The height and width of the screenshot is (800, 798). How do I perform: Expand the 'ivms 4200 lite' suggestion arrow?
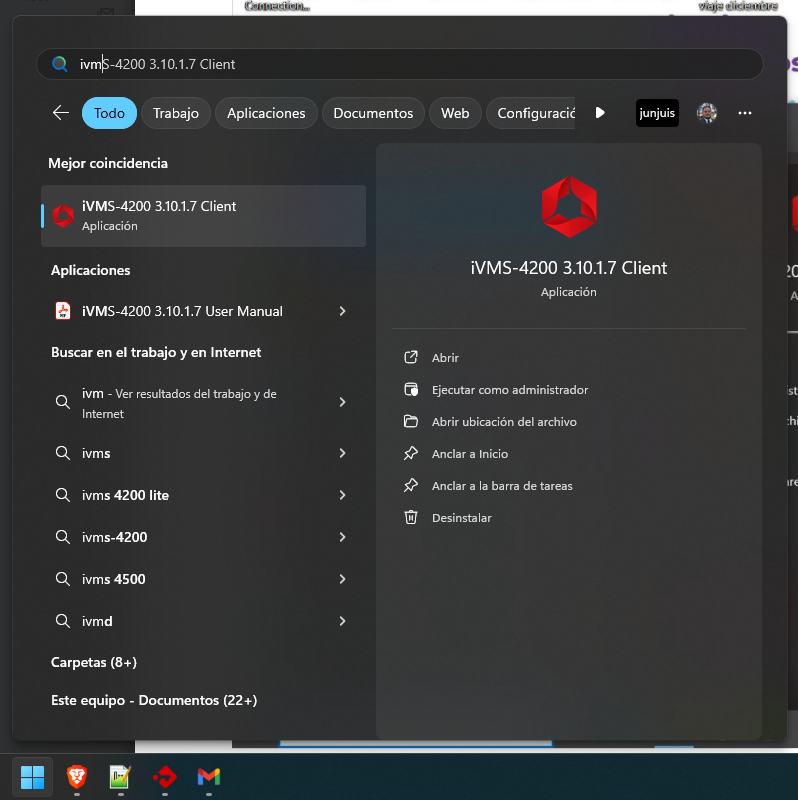[x=342, y=495]
